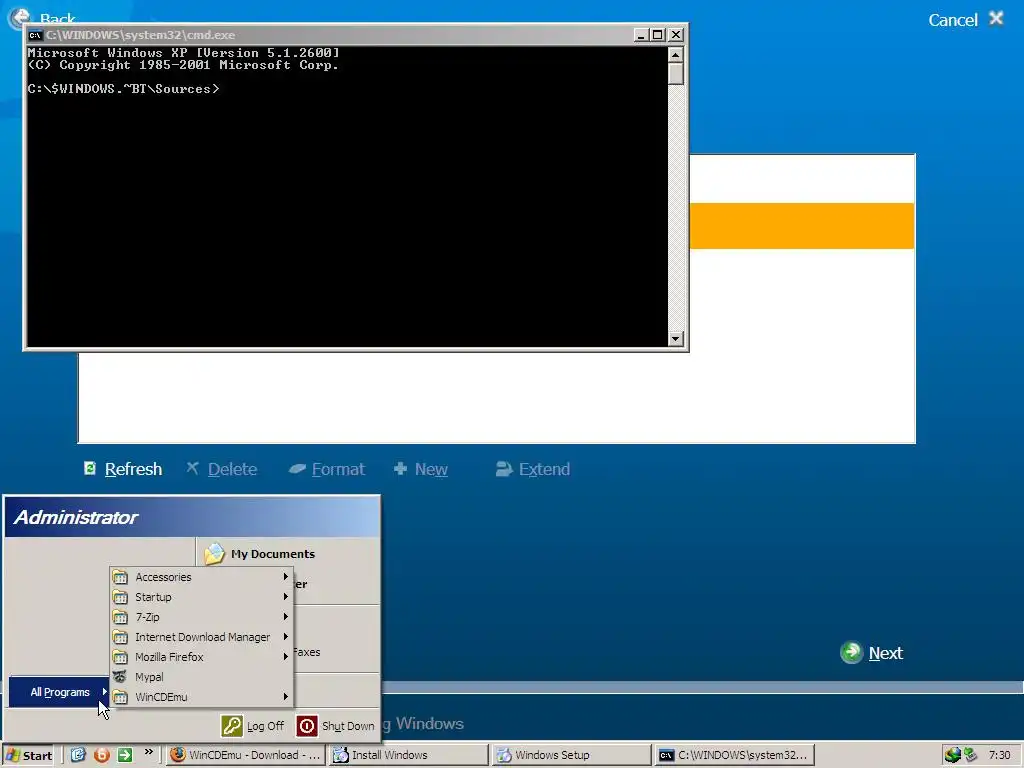1024x768 pixels.
Task: Select the orange highlighted partition row
Action: coord(802,225)
